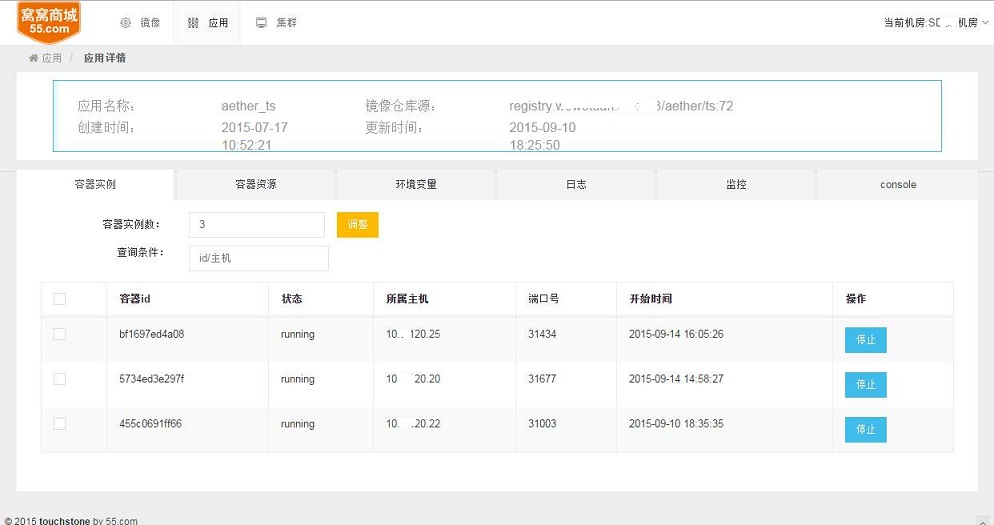
Task: Open the console tab
Action: point(898,185)
